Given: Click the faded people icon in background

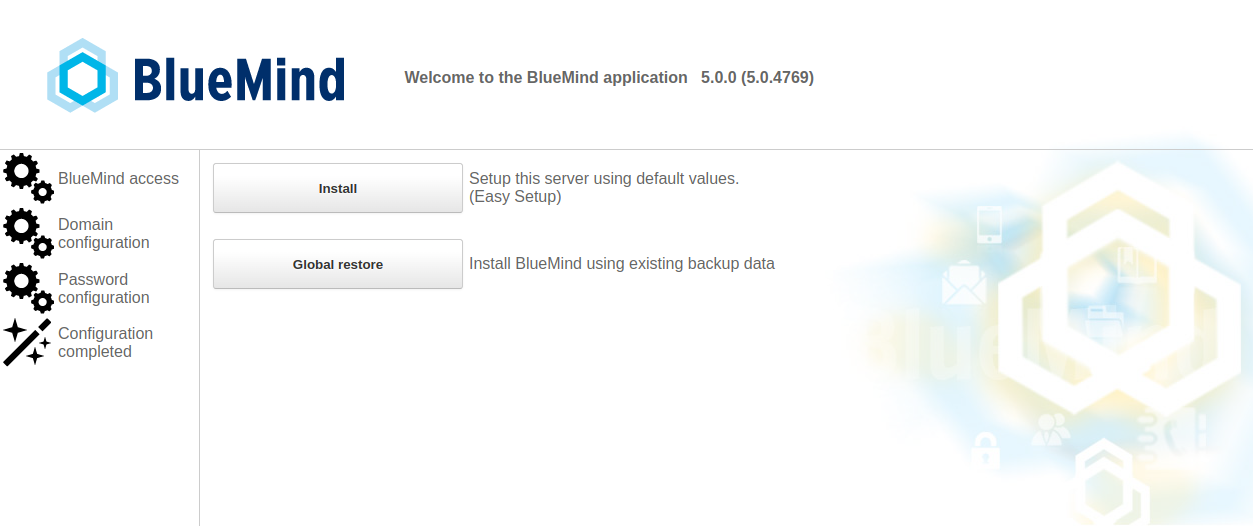Looking at the screenshot, I should pyautogui.click(x=1050, y=428).
